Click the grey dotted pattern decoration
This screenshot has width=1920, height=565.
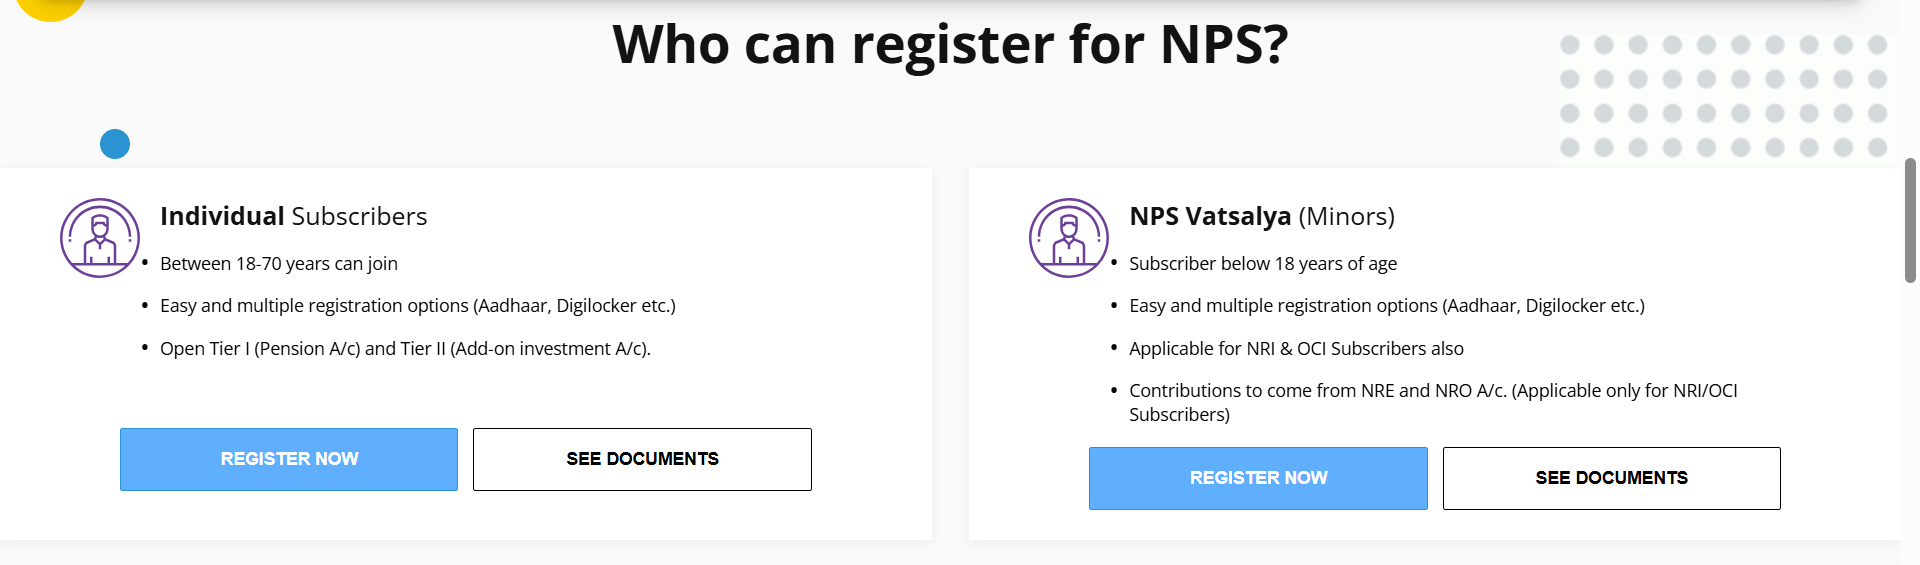click(x=1723, y=96)
